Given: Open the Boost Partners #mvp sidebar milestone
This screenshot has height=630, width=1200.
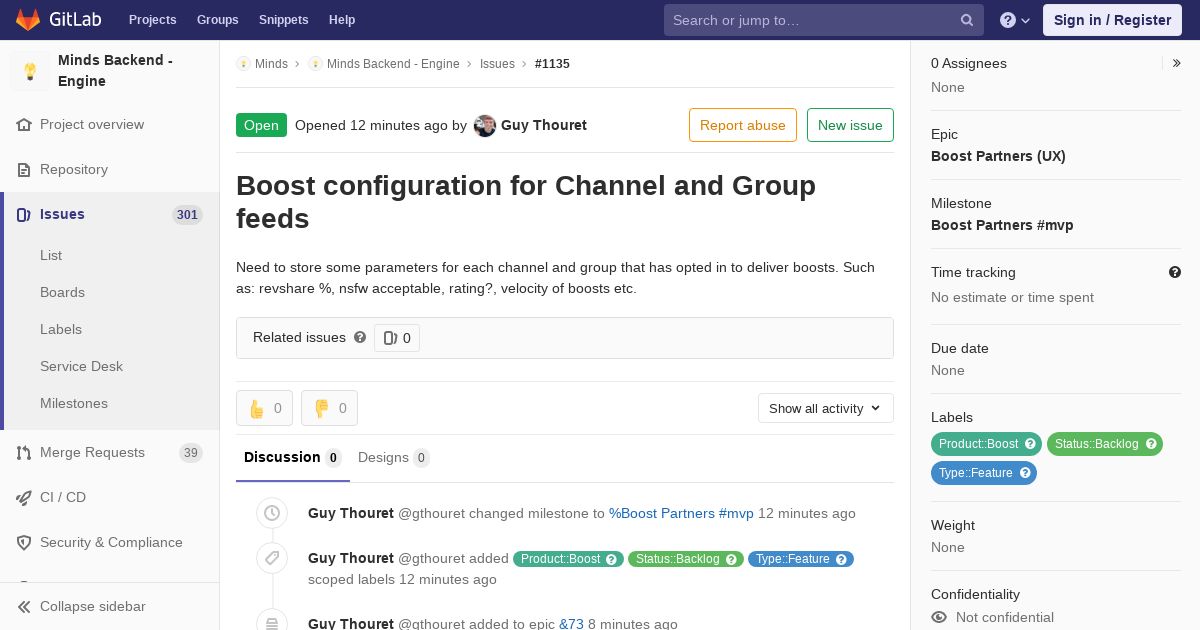Looking at the screenshot, I should [1002, 225].
